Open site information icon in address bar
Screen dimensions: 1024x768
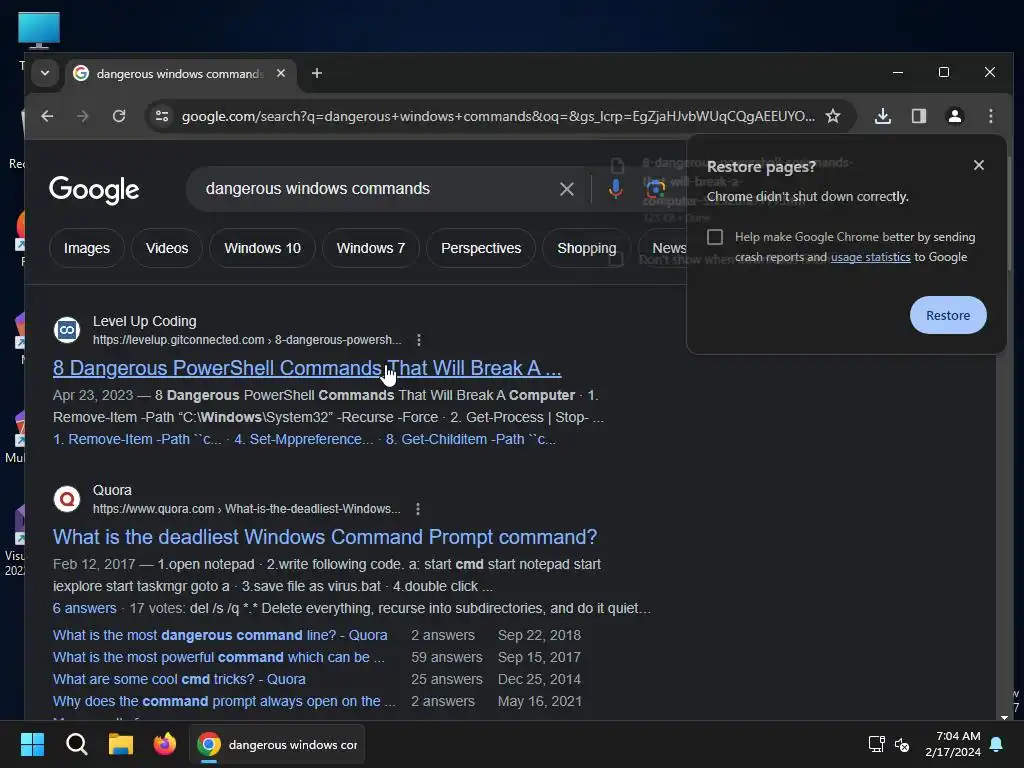[161, 116]
